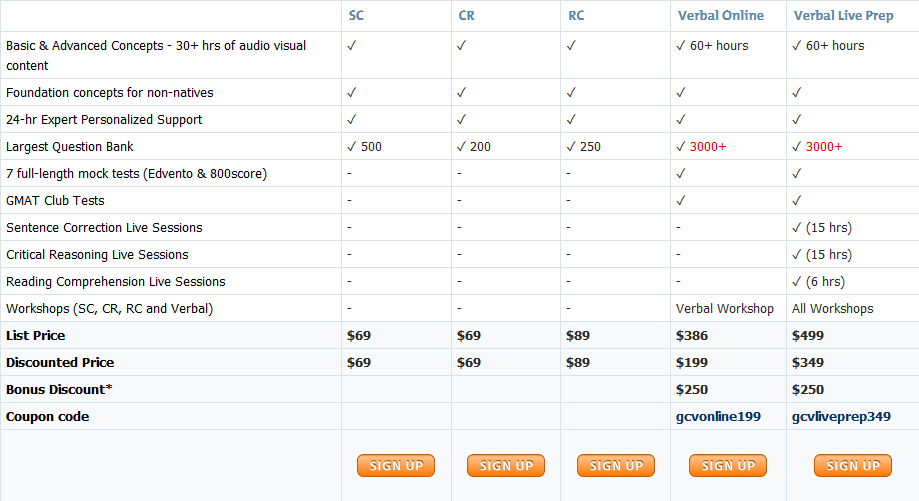This screenshot has height=501, width=919.
Task: Select coupon code gcvliveprep349
Action: [x=841, y=416]
